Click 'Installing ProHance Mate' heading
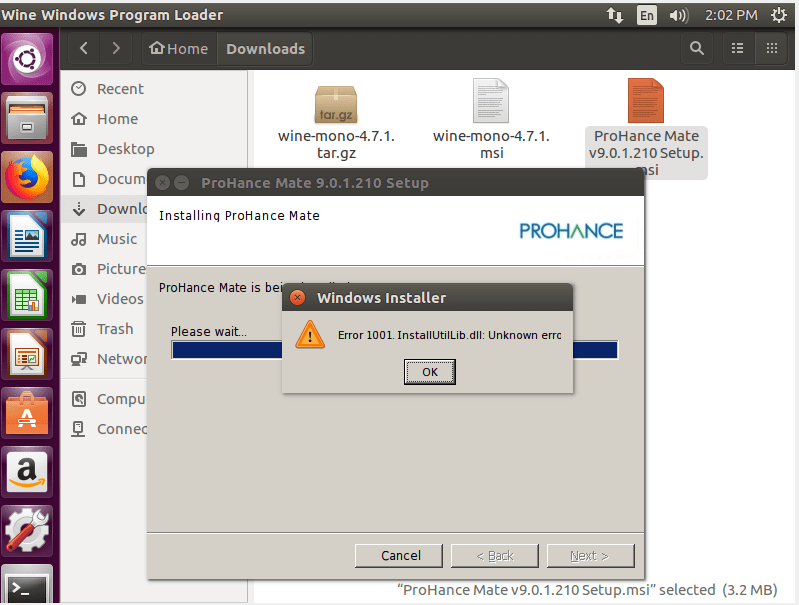Viewport: 799px width, 605px height. click(239, 216)
